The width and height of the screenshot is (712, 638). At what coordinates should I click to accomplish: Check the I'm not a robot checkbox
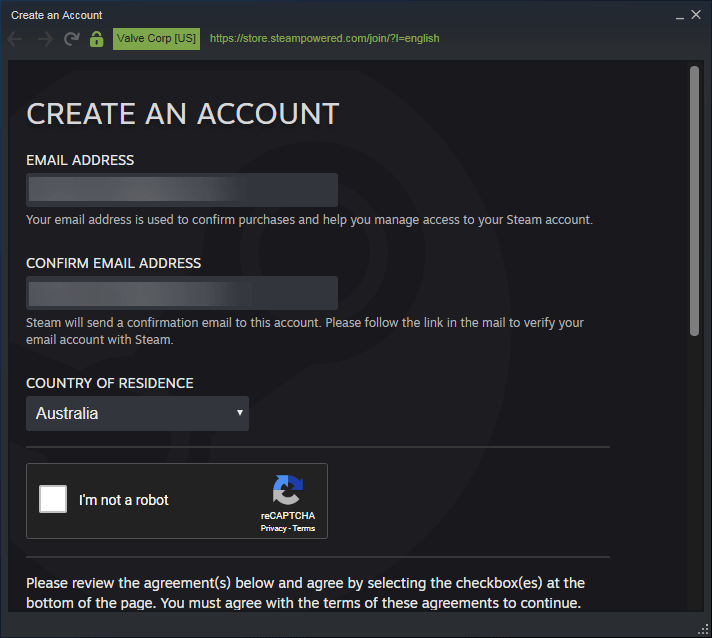pos(53,499)
